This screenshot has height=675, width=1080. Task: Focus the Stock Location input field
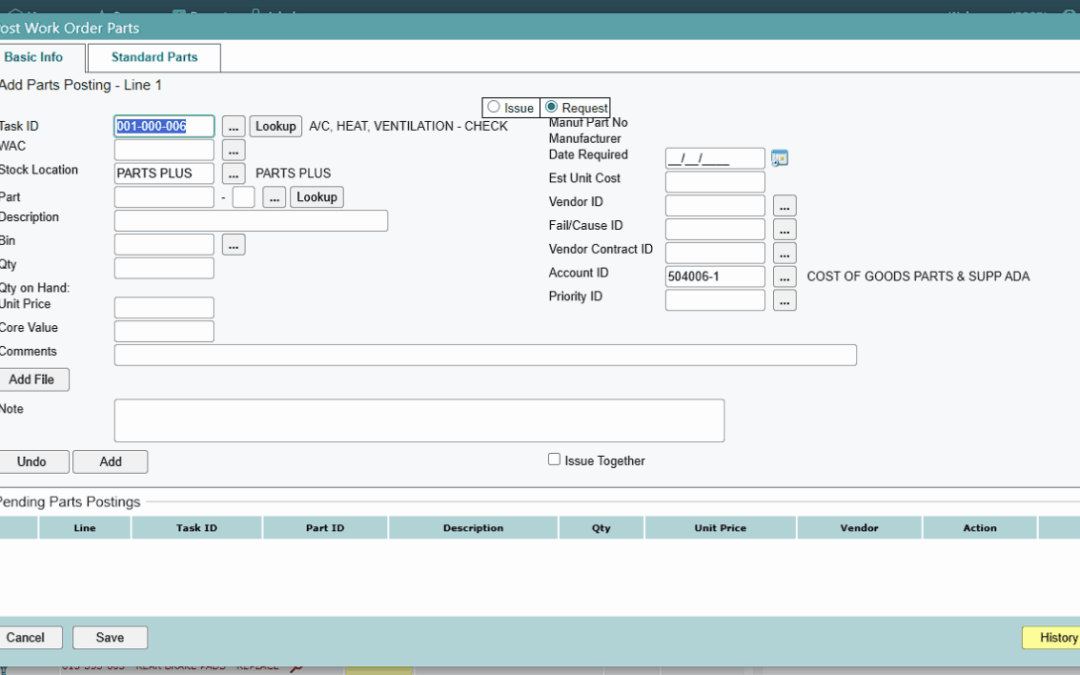pos(164,174)
